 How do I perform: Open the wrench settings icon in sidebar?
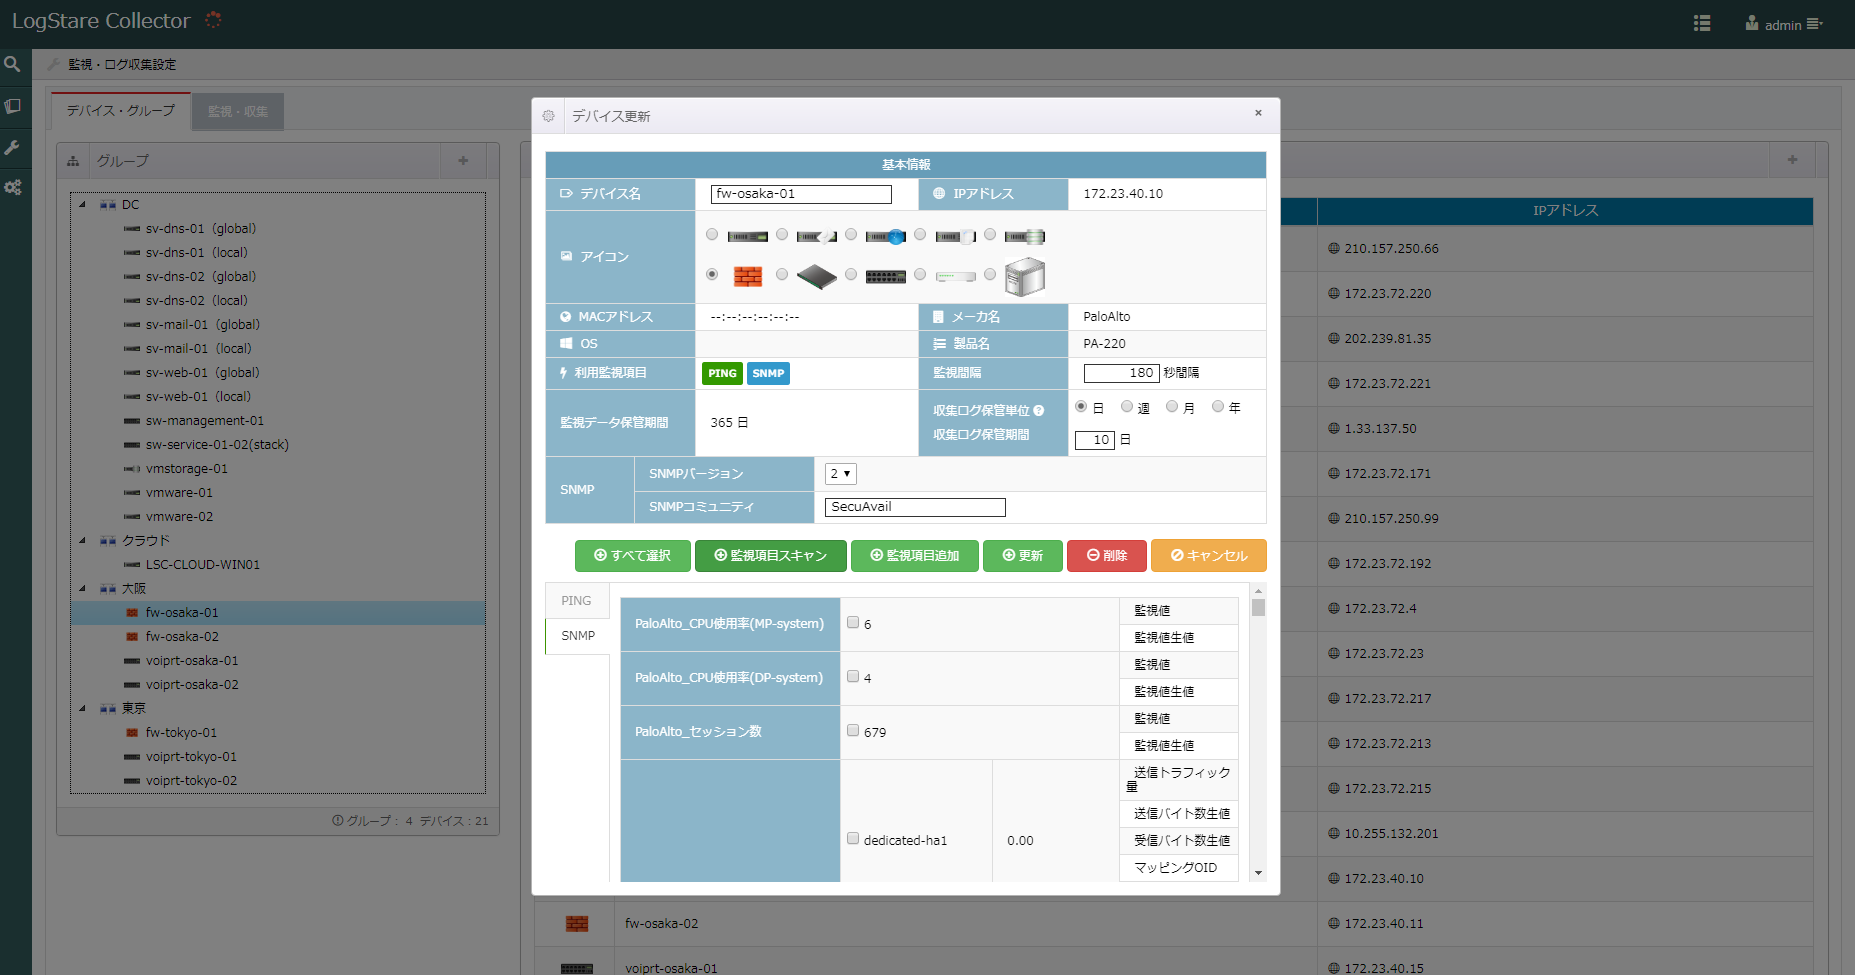click(12, 147)
